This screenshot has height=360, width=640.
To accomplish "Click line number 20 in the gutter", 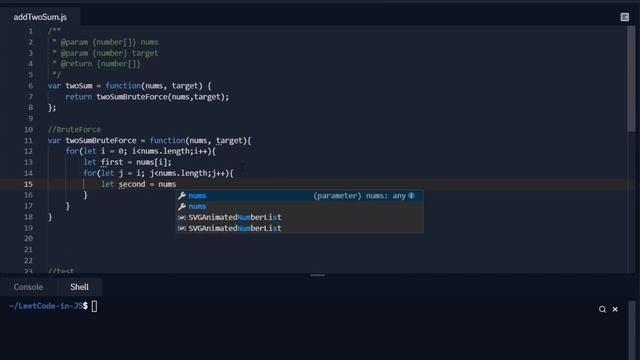I will (x=28, y=238).
